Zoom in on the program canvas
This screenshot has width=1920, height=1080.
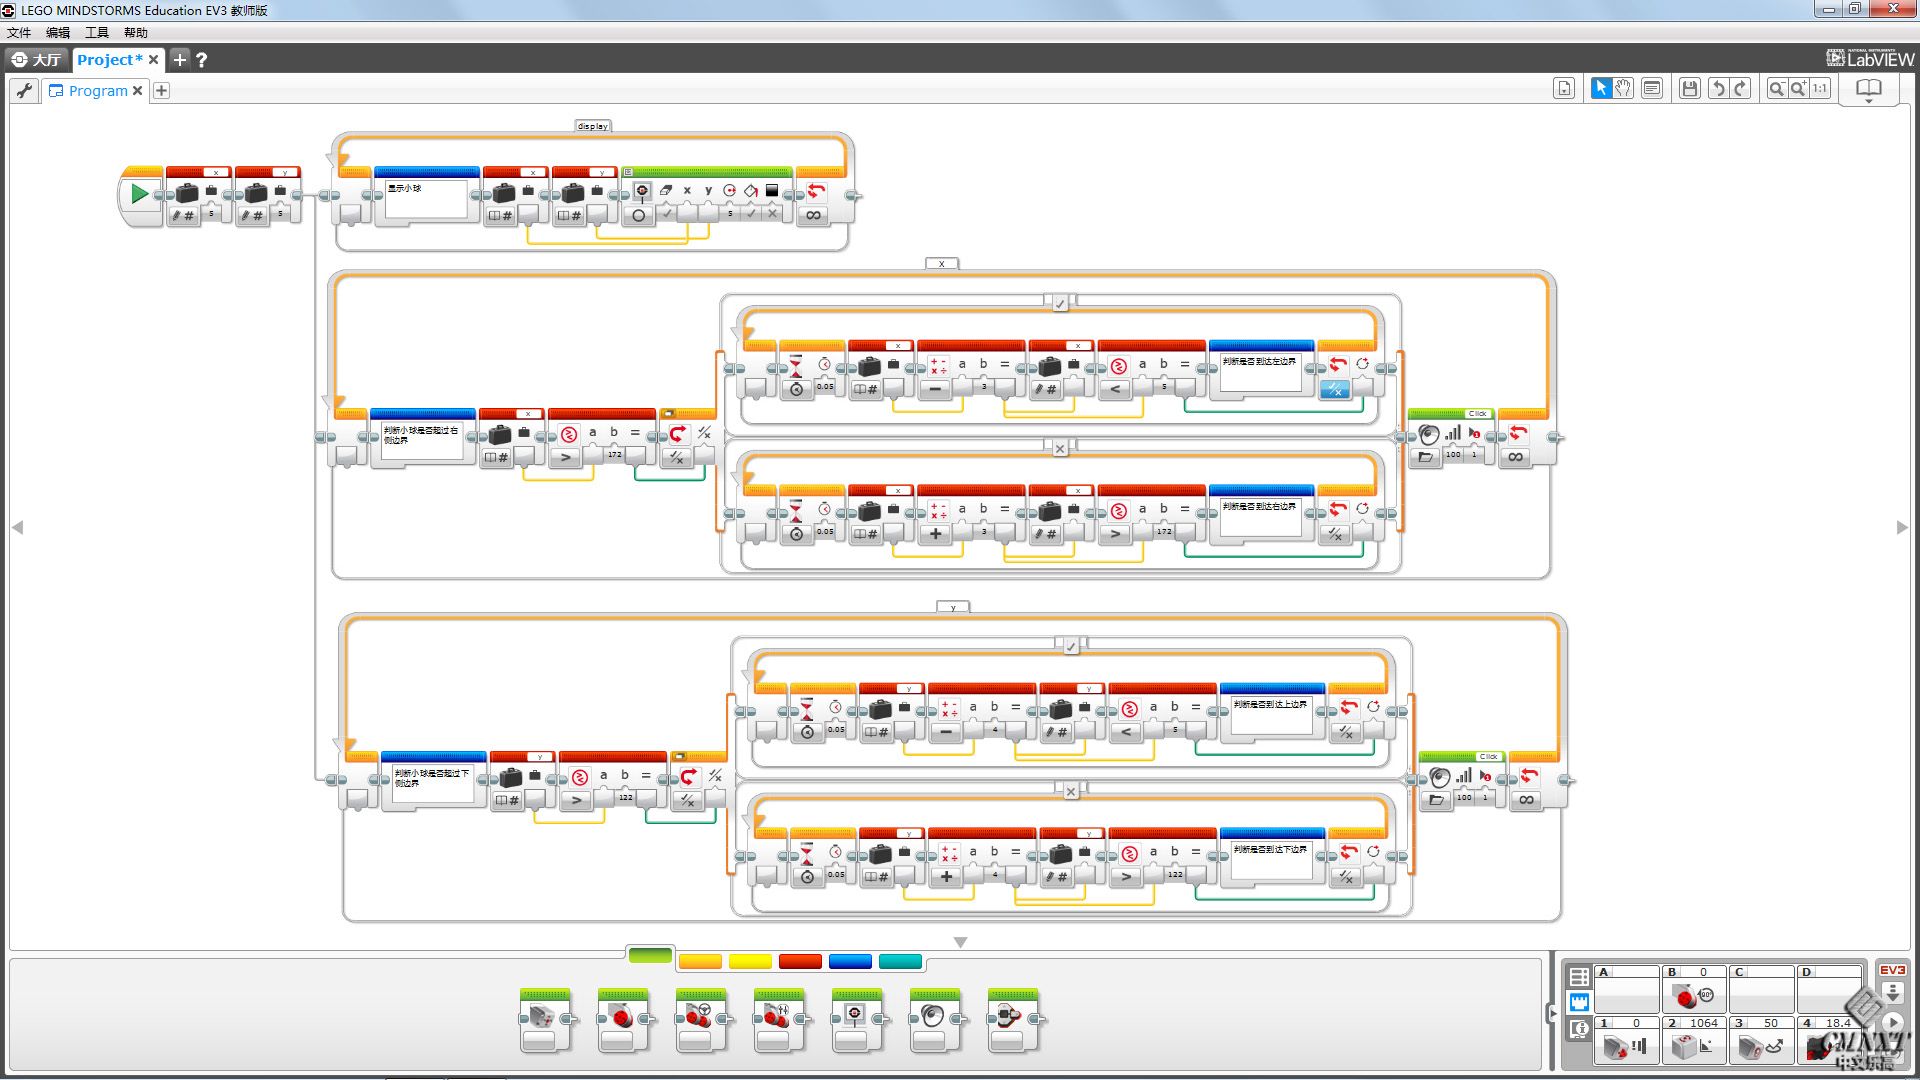click(x=1798, y=89)
